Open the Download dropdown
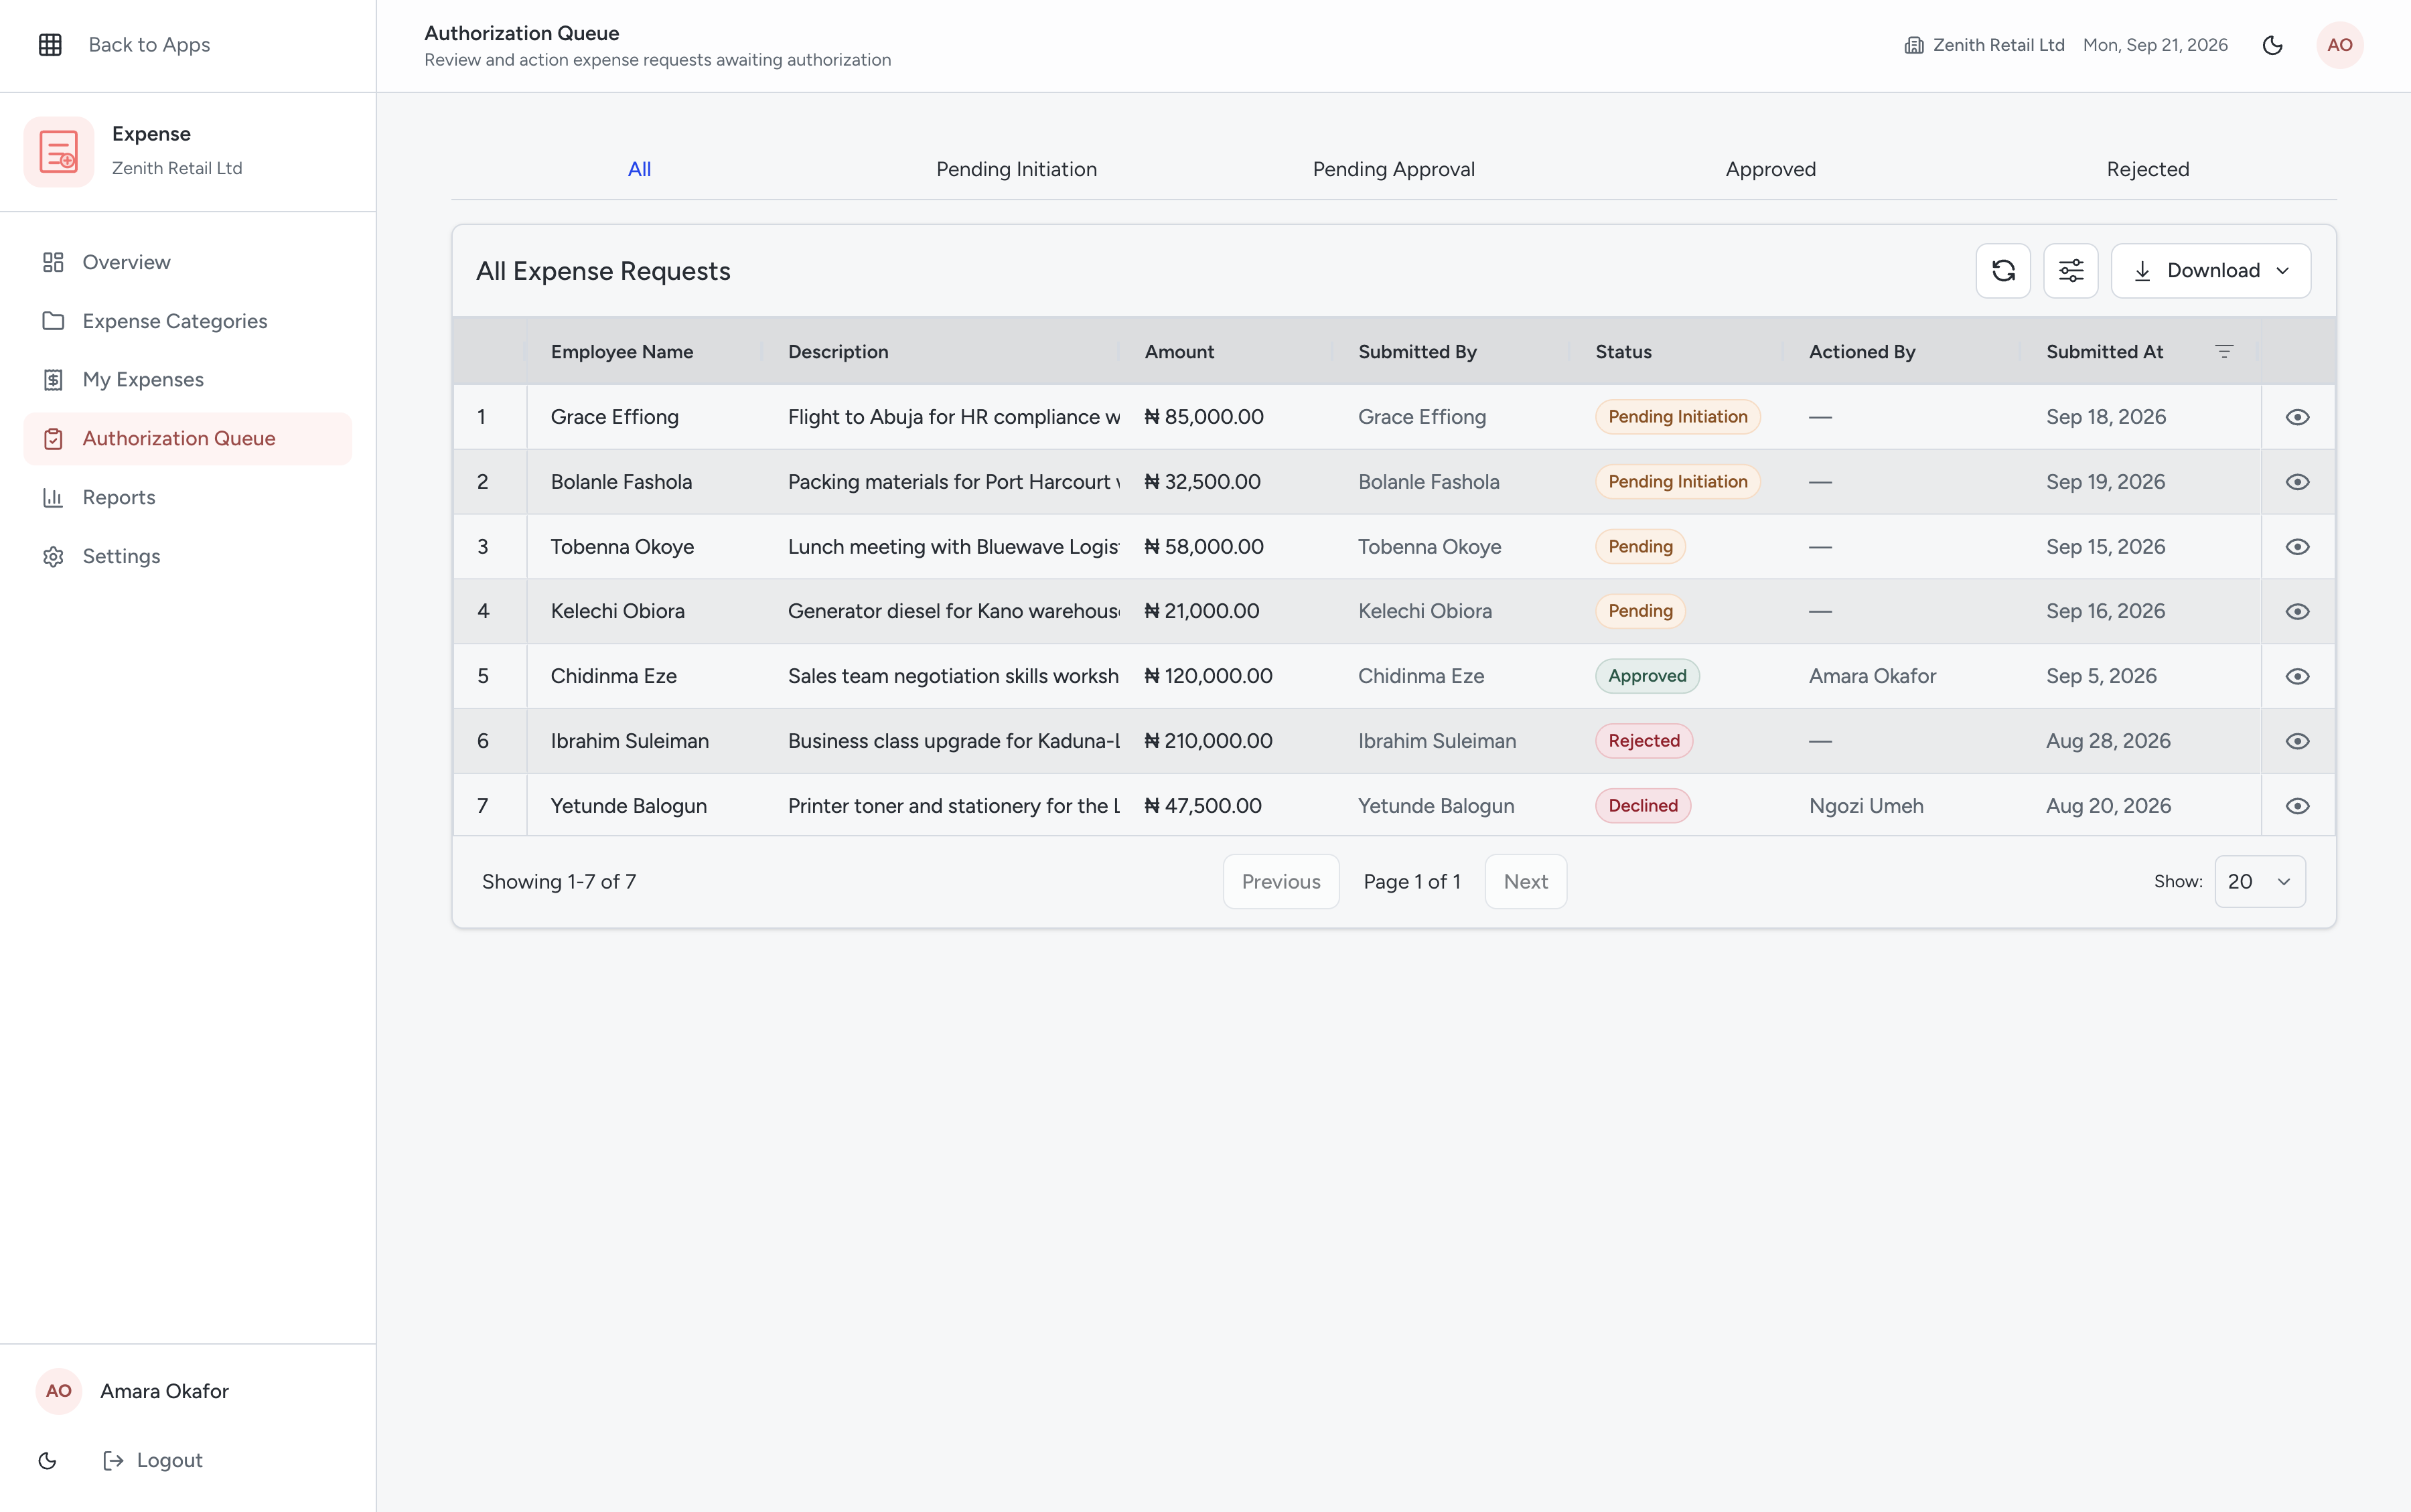 [2211, 270]
